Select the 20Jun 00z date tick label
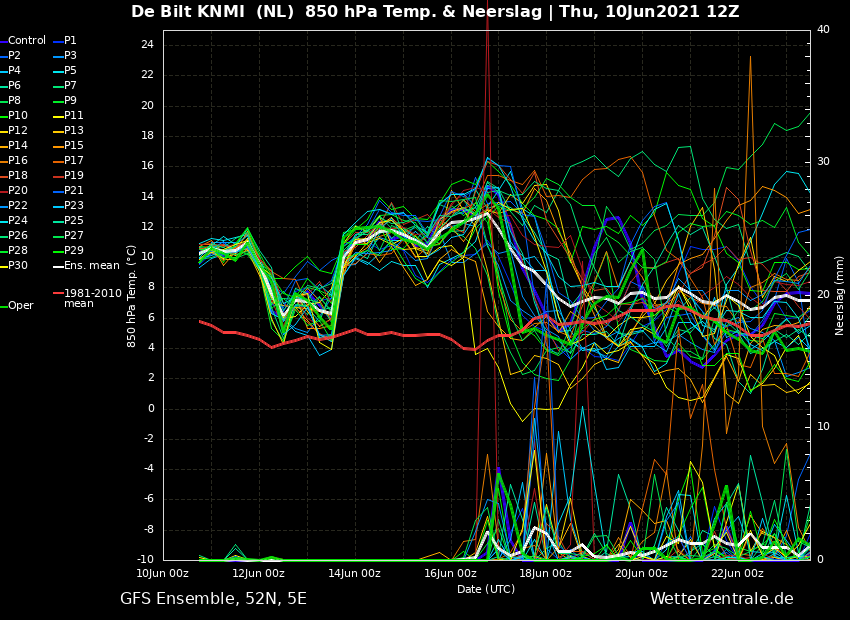The image size is (850, 620). point(641,574)
